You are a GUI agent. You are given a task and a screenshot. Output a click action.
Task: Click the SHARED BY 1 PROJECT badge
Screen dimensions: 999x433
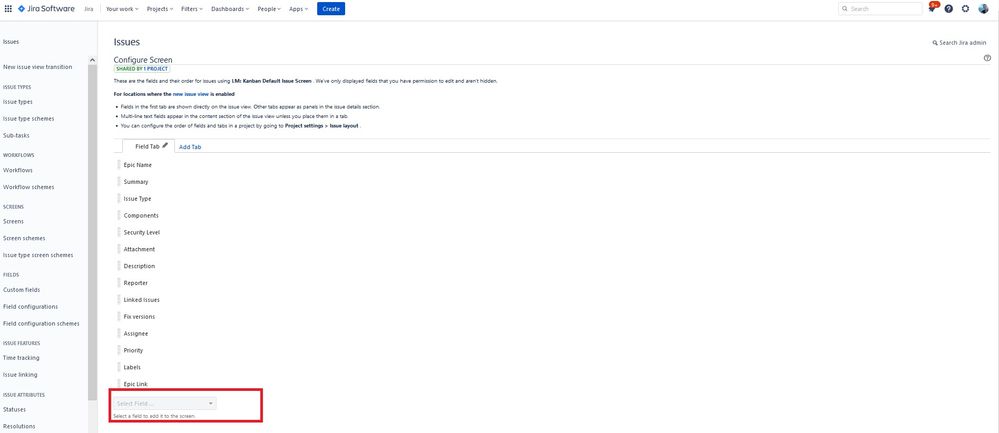point(142,68)
